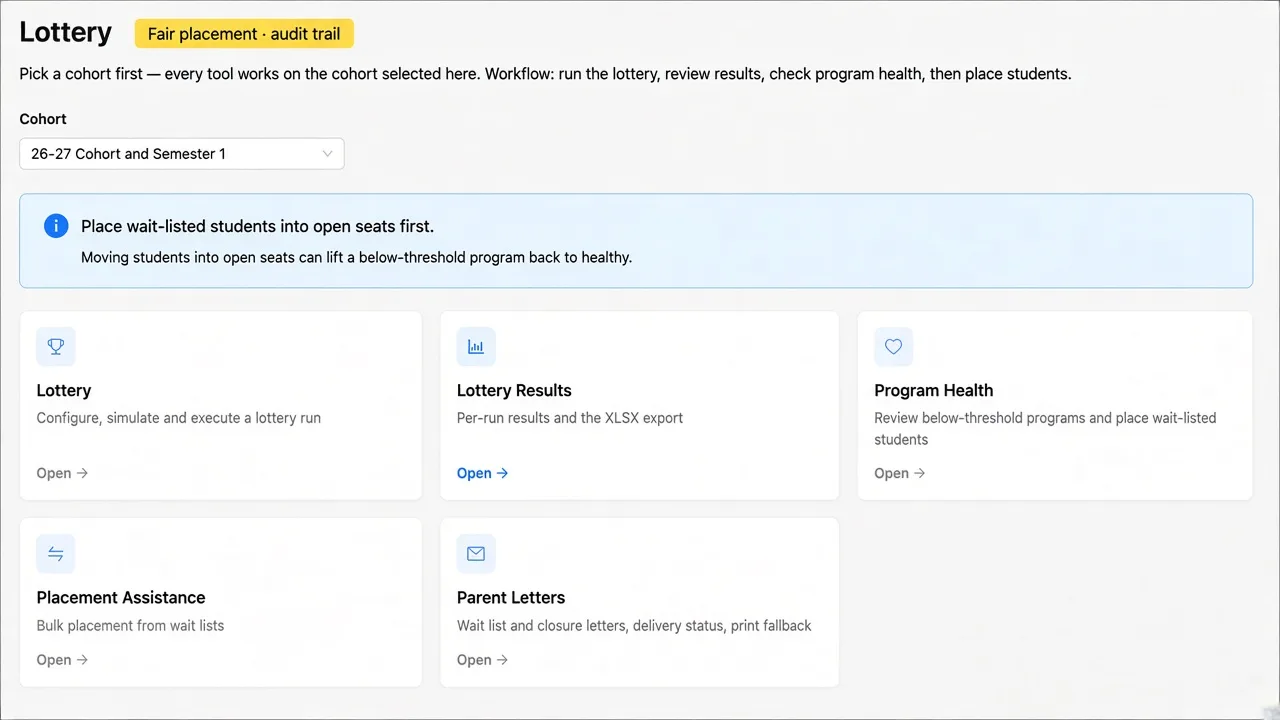This screenshot has height=720, width=1280.
Task: Click the 'Pick a cohort first' instruction text
Action: coord(545,74)
